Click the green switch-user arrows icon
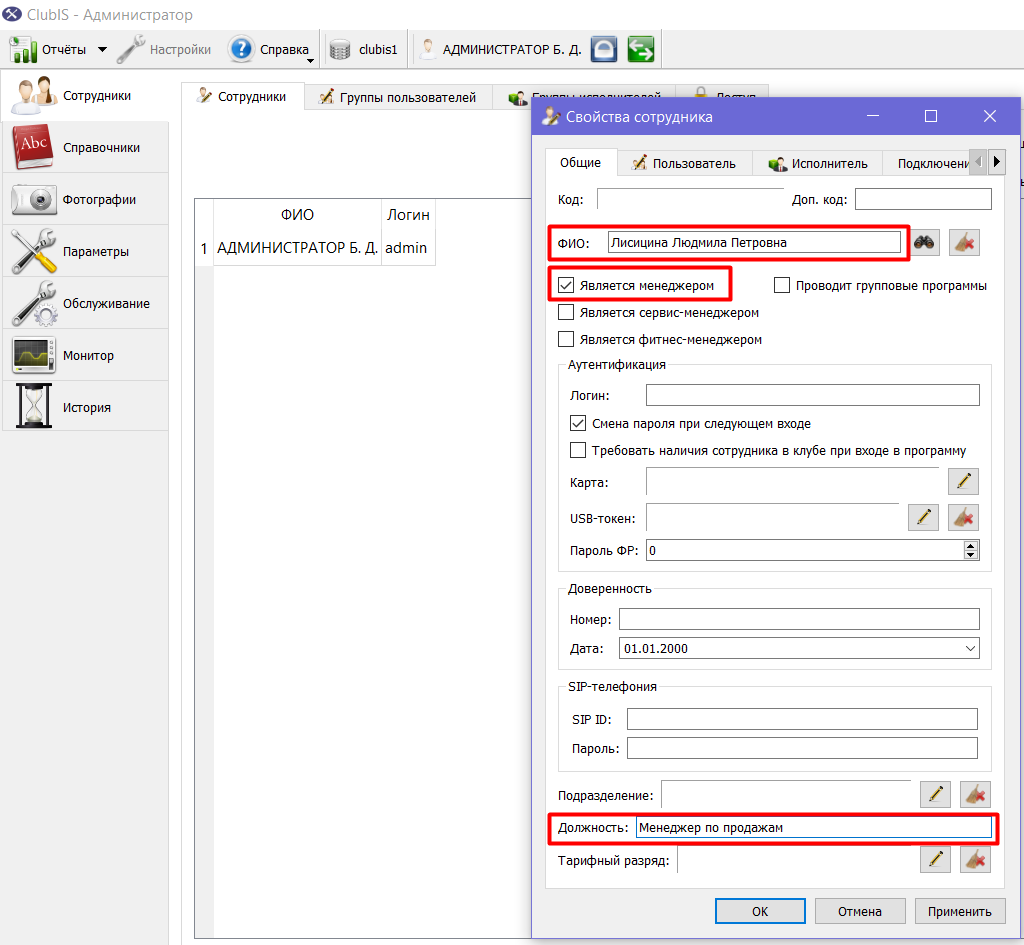This screenshot has width=1024, height=945. coord(641,49)
